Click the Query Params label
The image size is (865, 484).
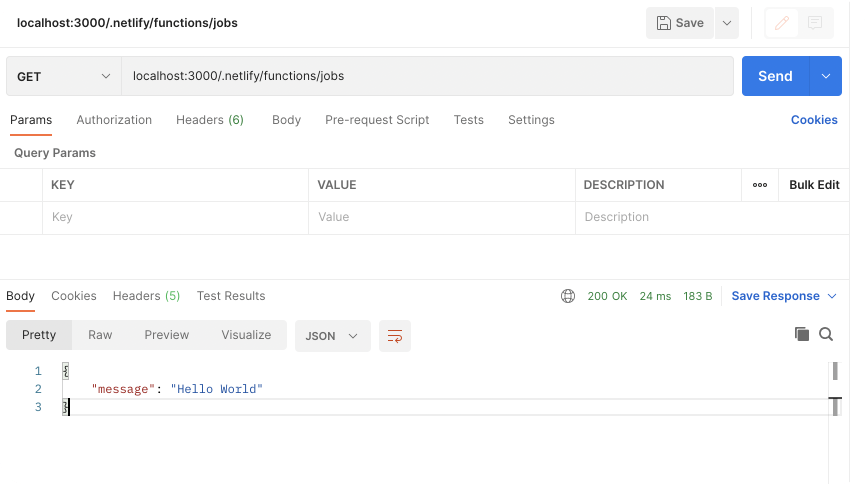(x=55, y=153)
